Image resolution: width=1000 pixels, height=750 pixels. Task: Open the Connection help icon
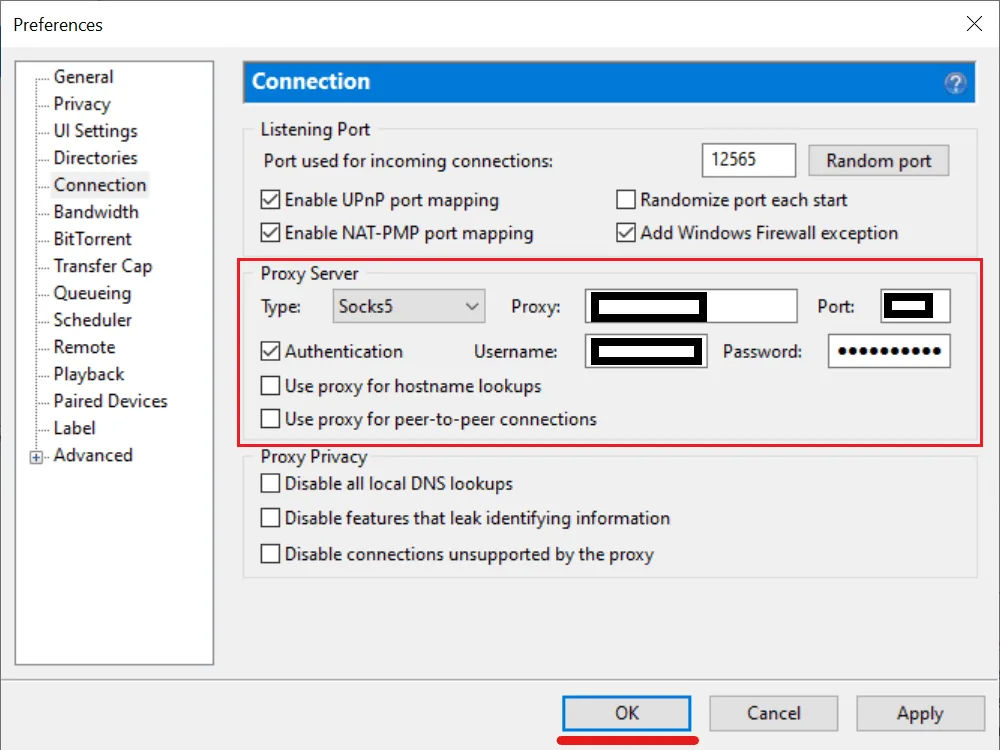[955, 83]
